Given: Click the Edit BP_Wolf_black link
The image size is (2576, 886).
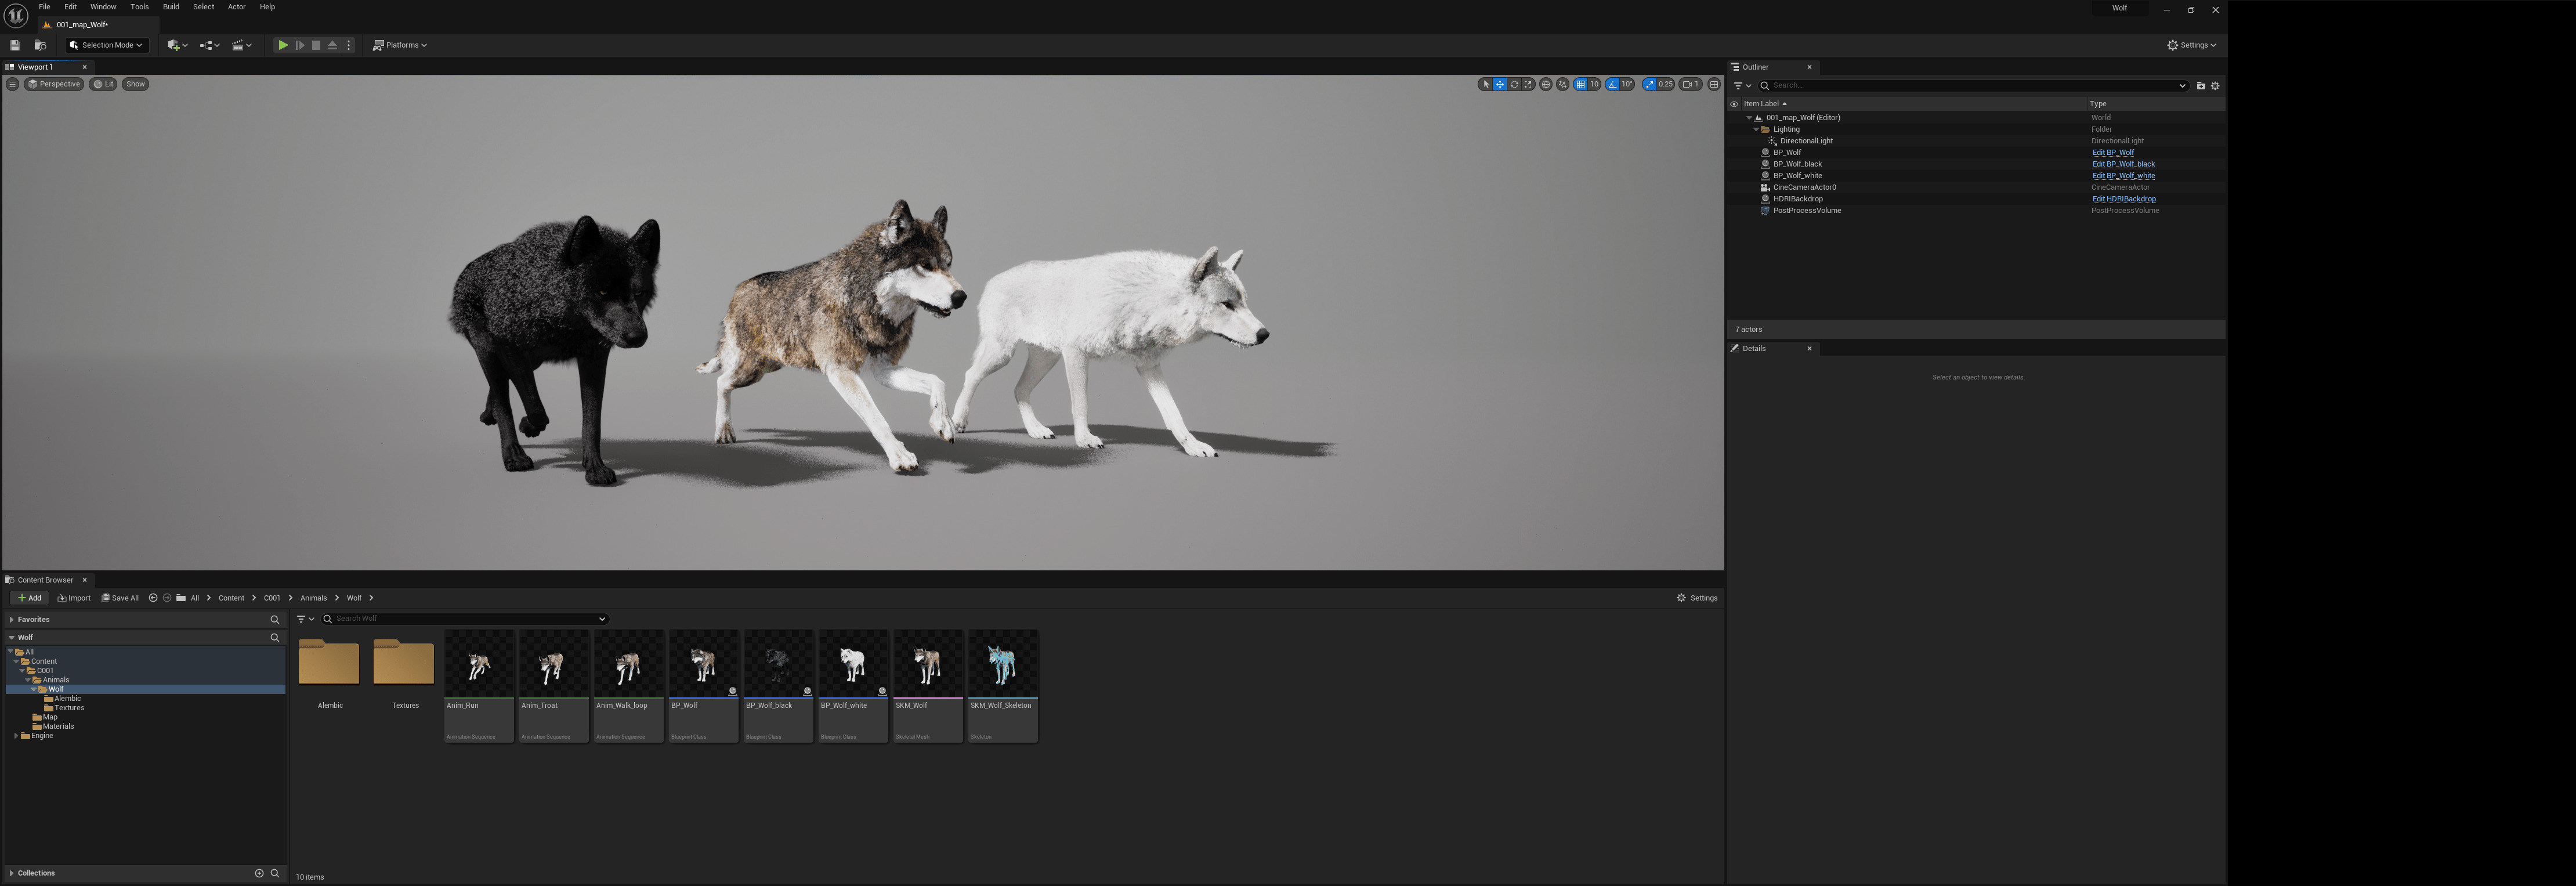Looking at the screenshot, I should click(2123, 164).
